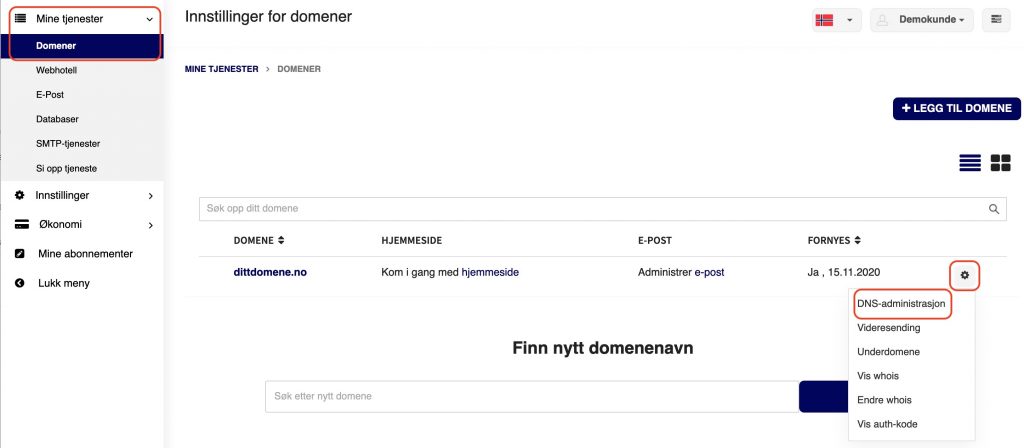
Task: Open the language dropdown arrow
Action: (x=850, y=20)
